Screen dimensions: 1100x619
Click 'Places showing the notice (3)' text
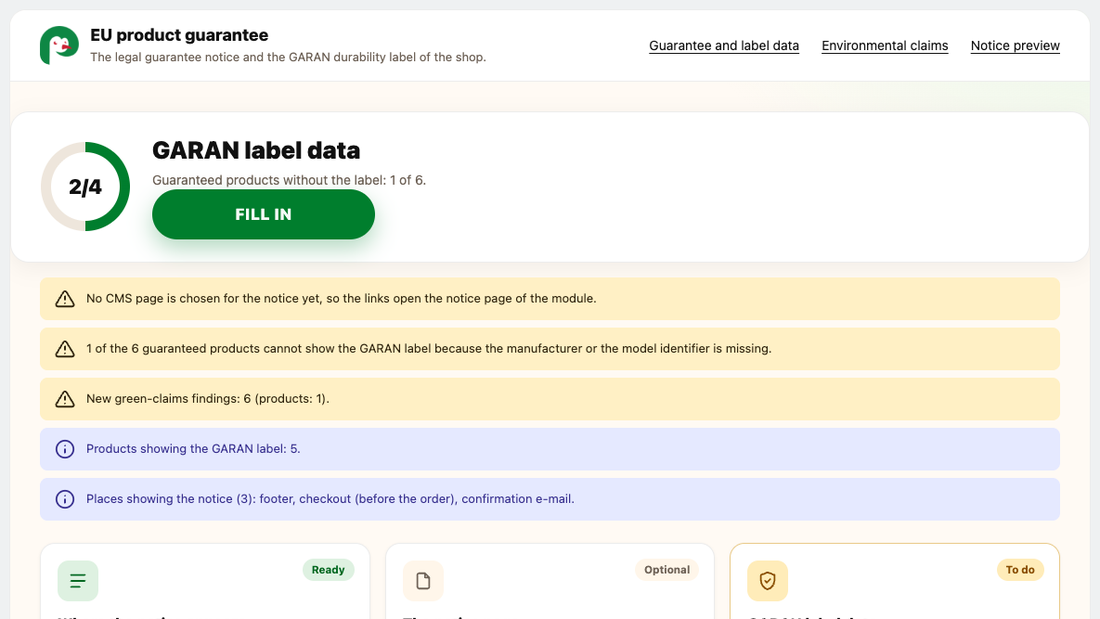[330, 499]
